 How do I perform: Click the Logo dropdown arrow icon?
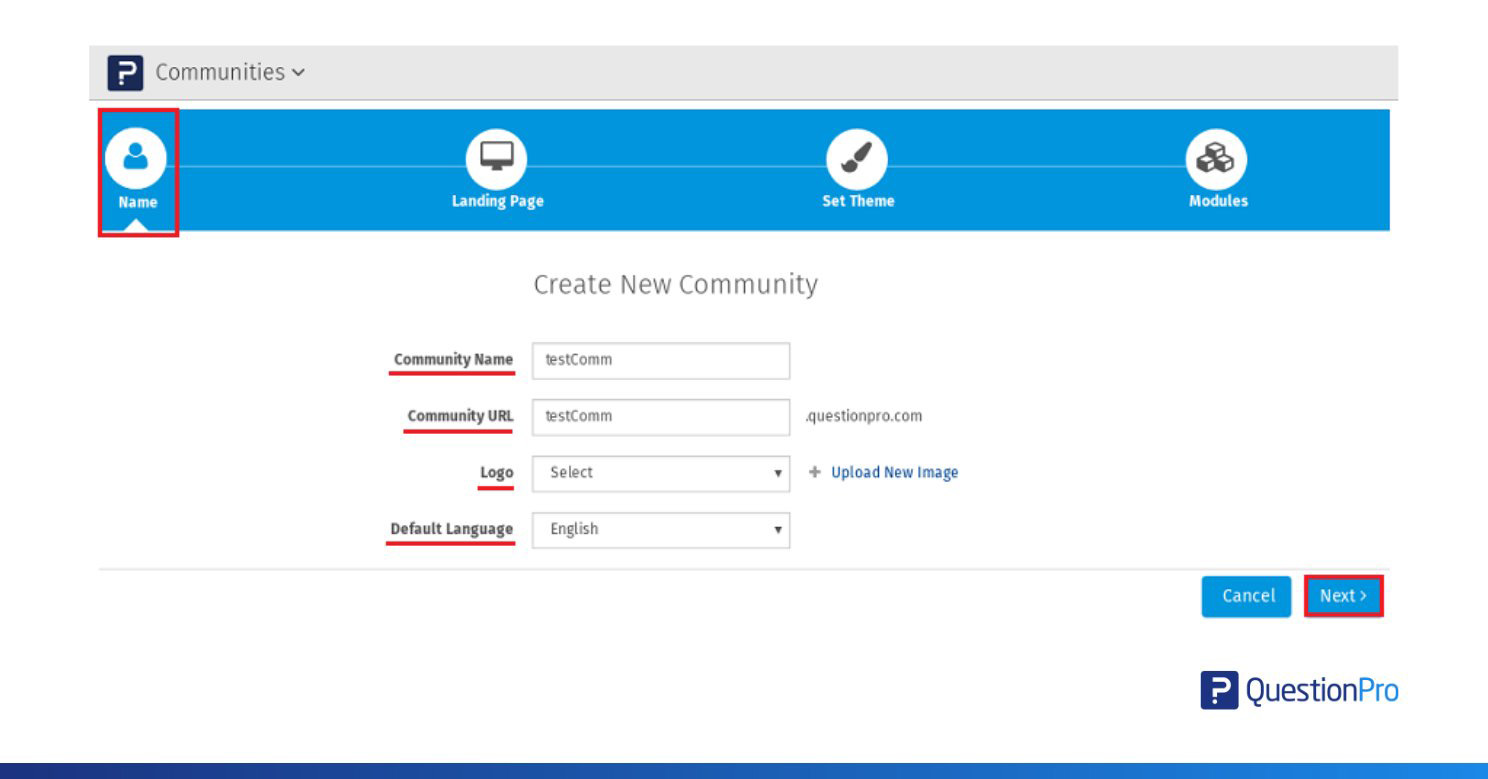point(777,473)
